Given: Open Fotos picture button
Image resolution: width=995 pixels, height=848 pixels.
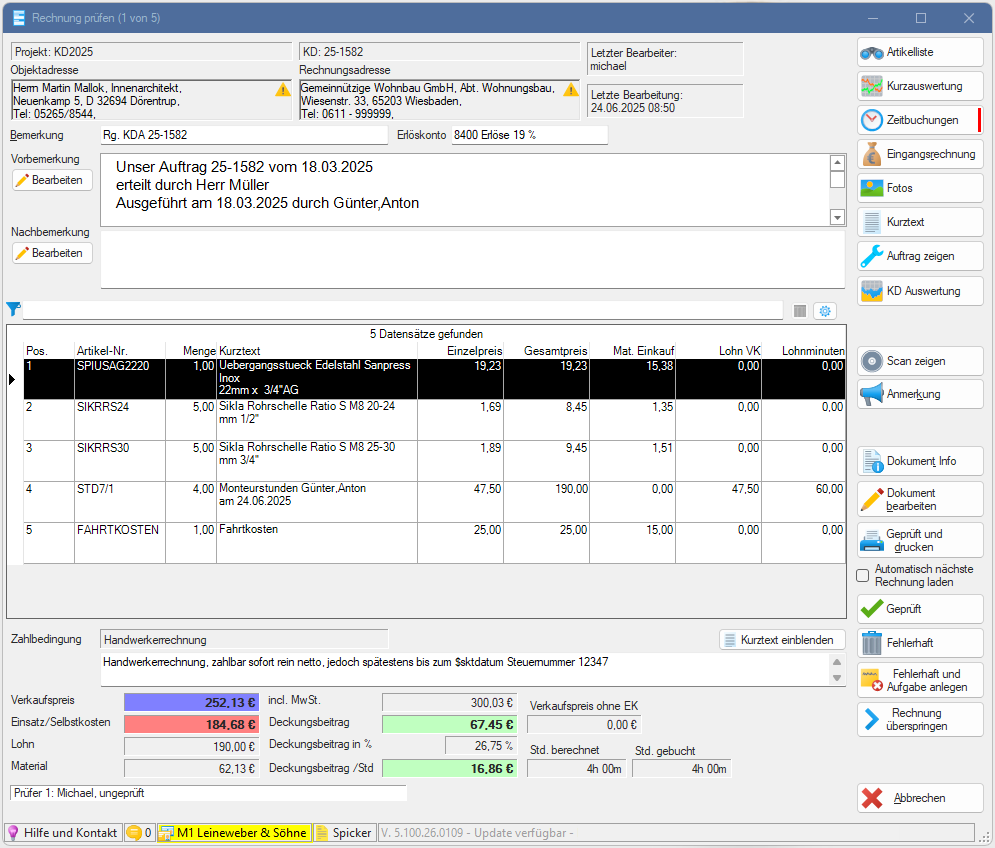Looking at the screenshot, I should 919,188.
